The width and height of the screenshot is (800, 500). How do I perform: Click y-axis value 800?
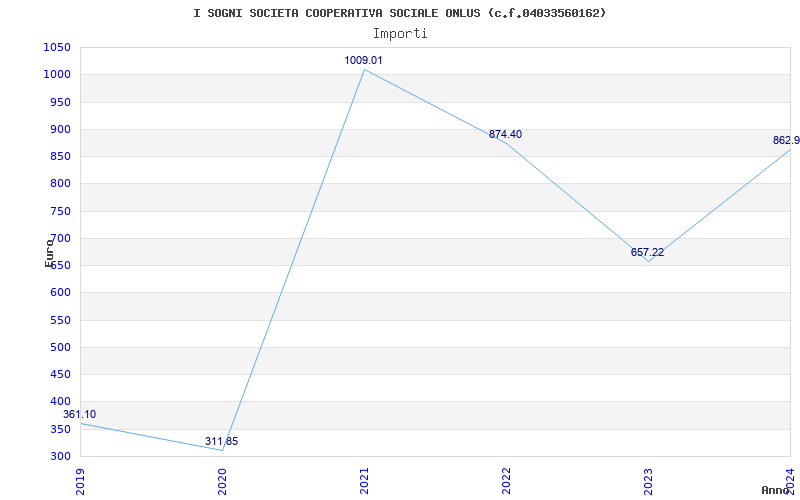(60, 184)
